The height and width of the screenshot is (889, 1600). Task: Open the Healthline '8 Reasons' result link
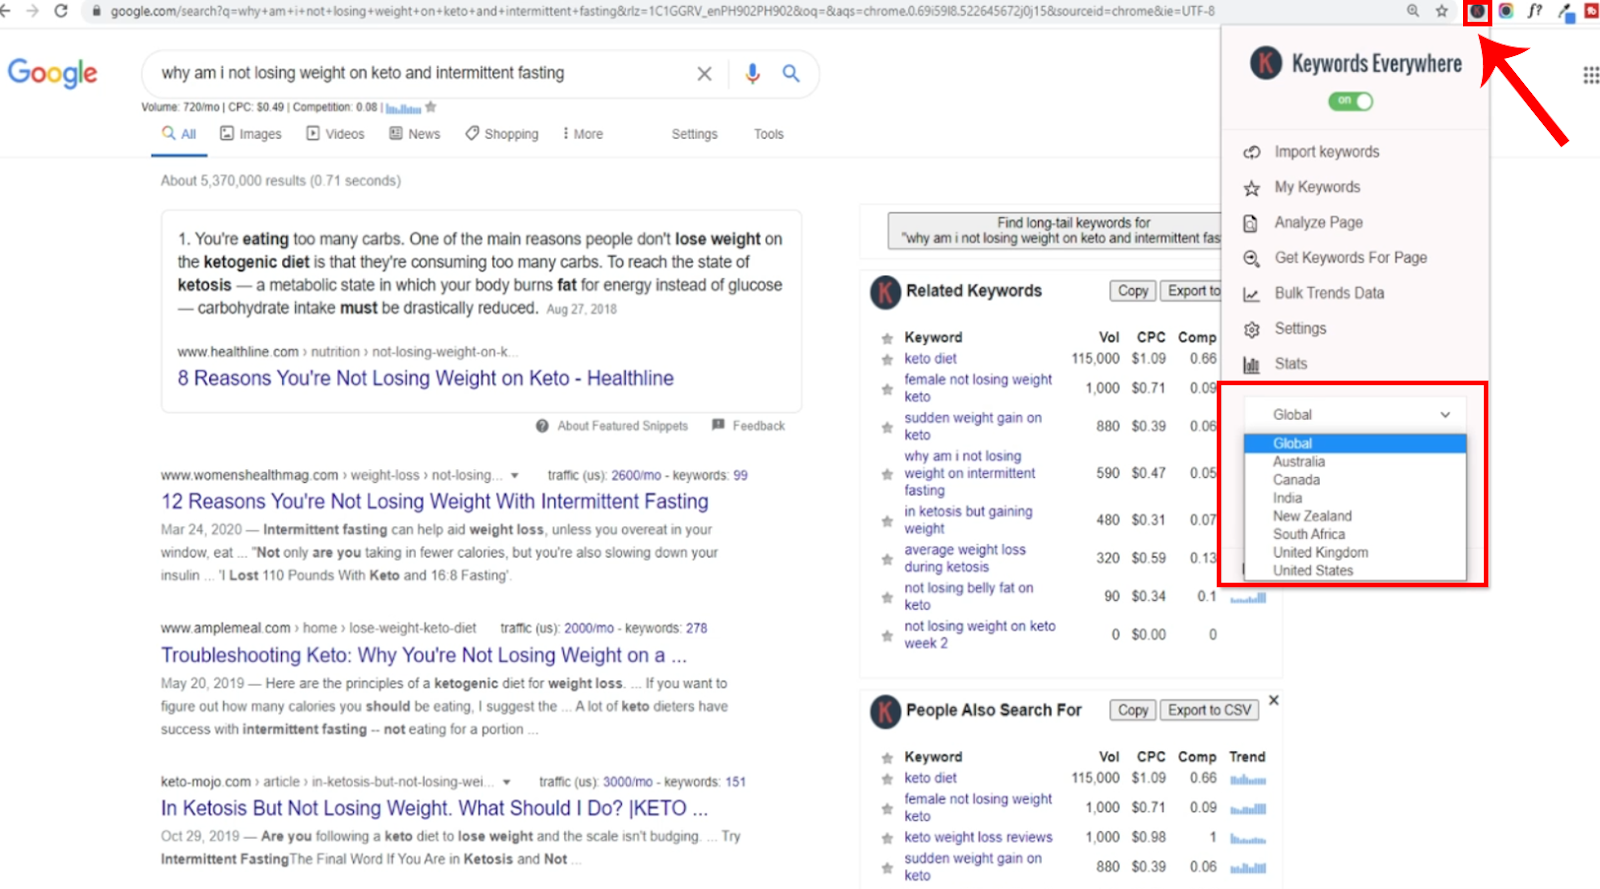(x=425, y=379)
